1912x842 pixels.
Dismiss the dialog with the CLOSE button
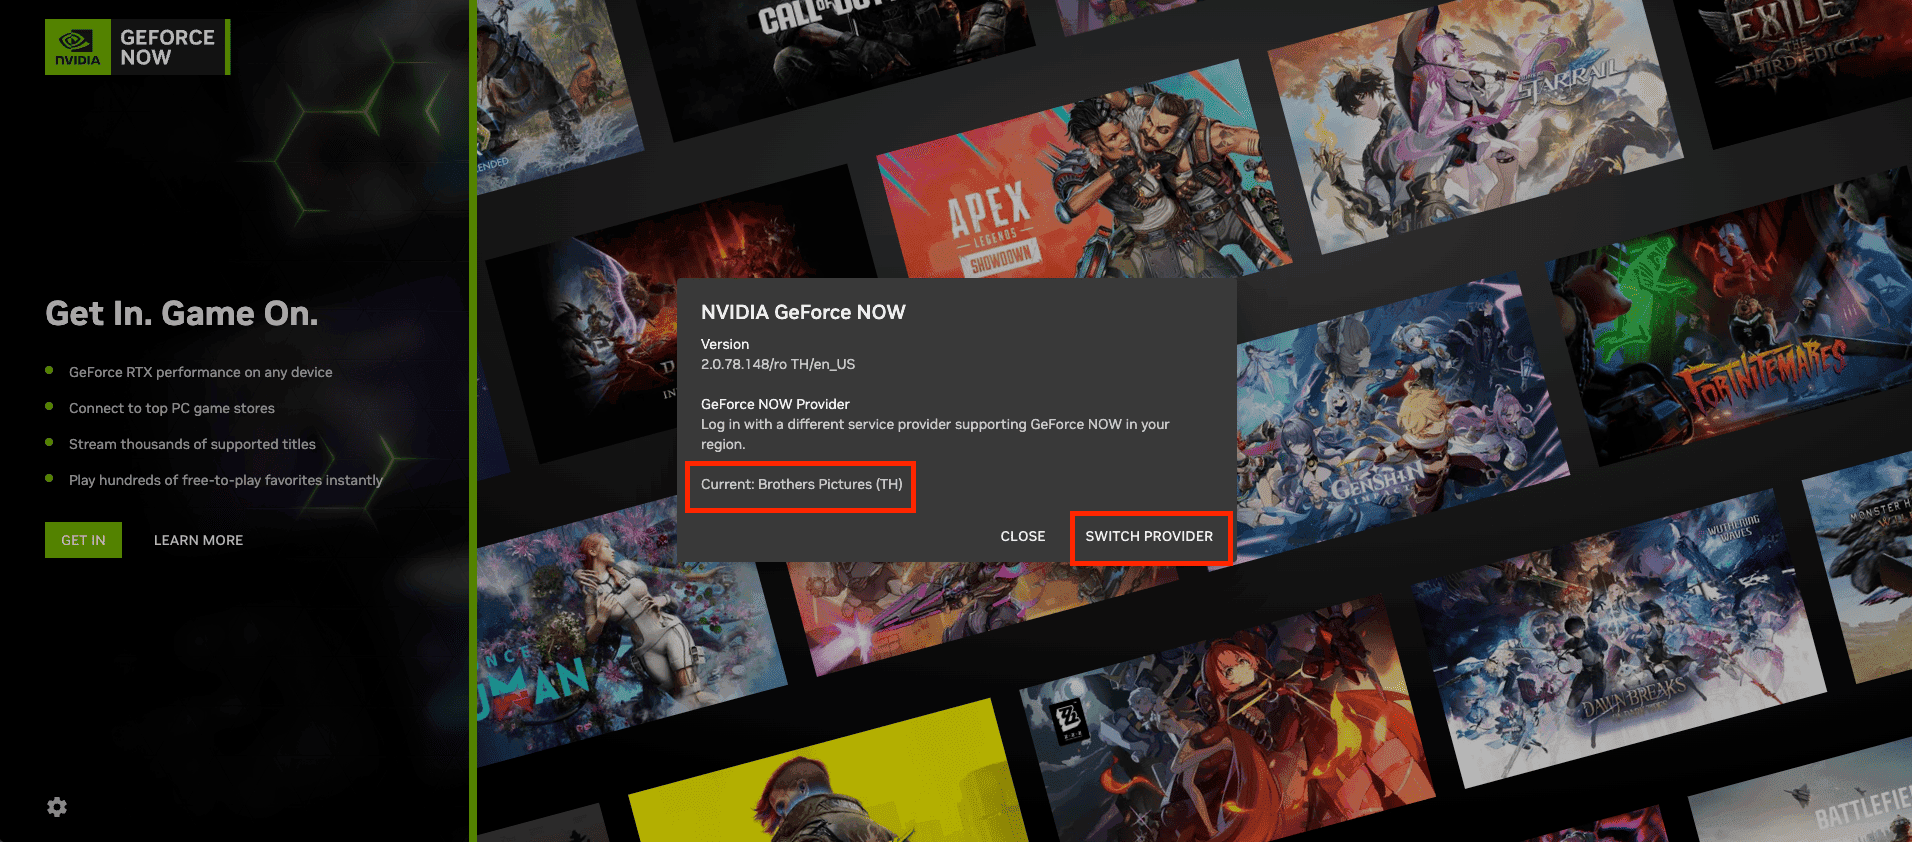[x=1023, y=536]
